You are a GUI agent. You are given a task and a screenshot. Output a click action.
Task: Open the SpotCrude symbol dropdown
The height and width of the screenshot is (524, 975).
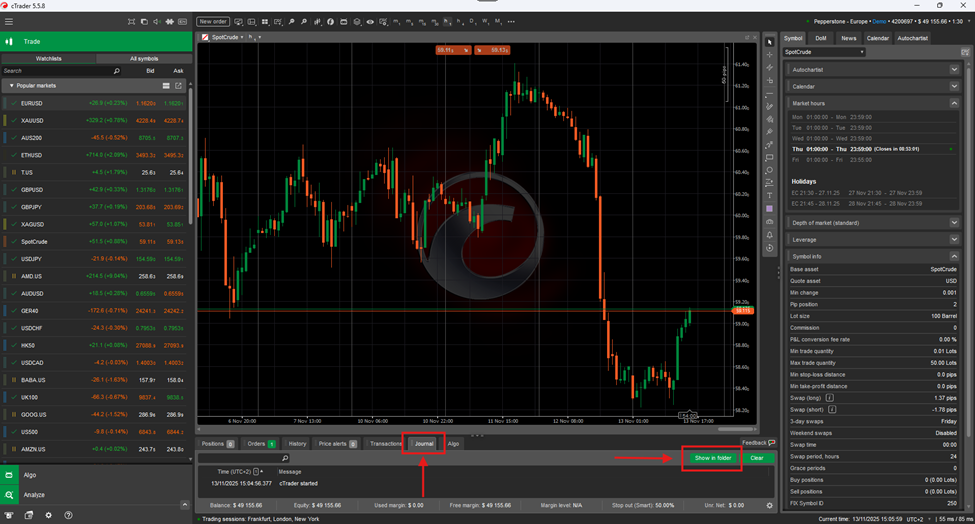click(x=823, y=52)
